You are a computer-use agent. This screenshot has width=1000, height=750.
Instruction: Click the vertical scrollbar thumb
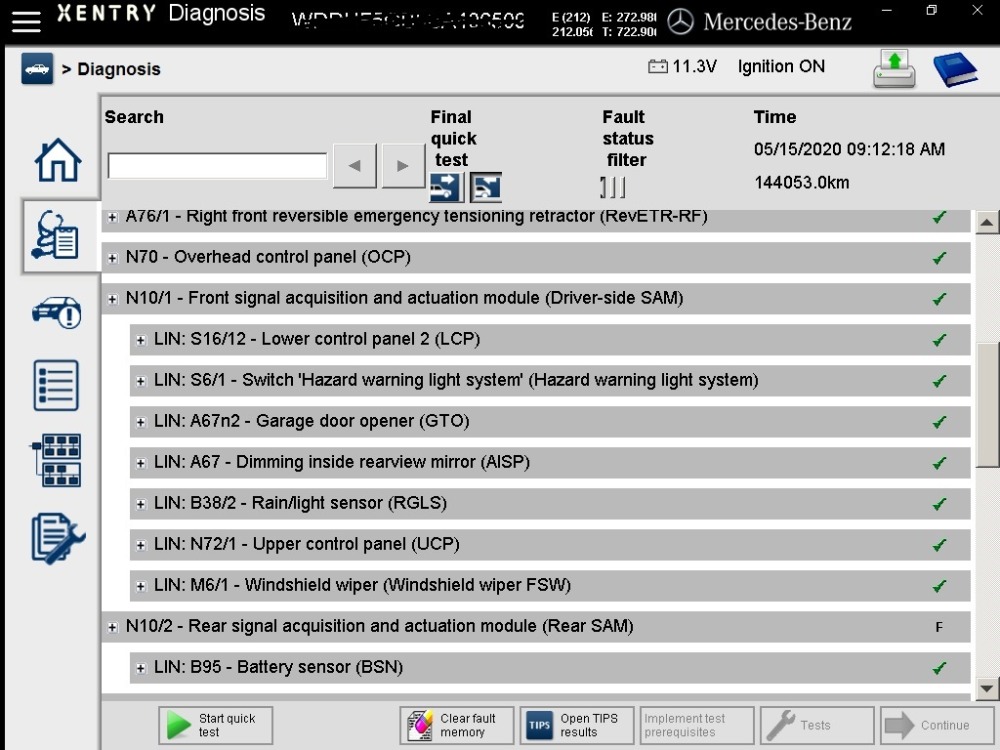coord(987,405)
